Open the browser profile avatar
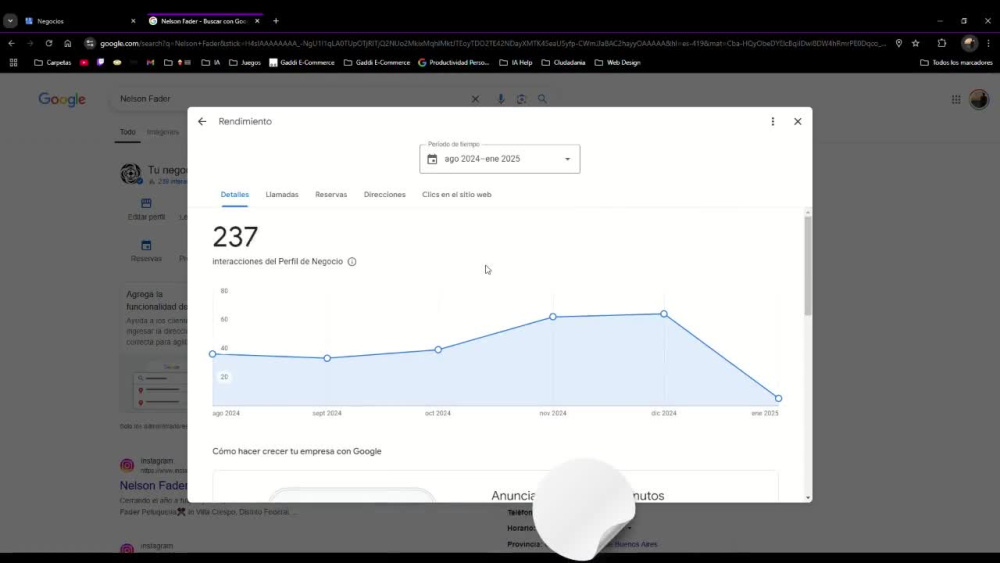The image size is (1000, 563). (969, 43)
